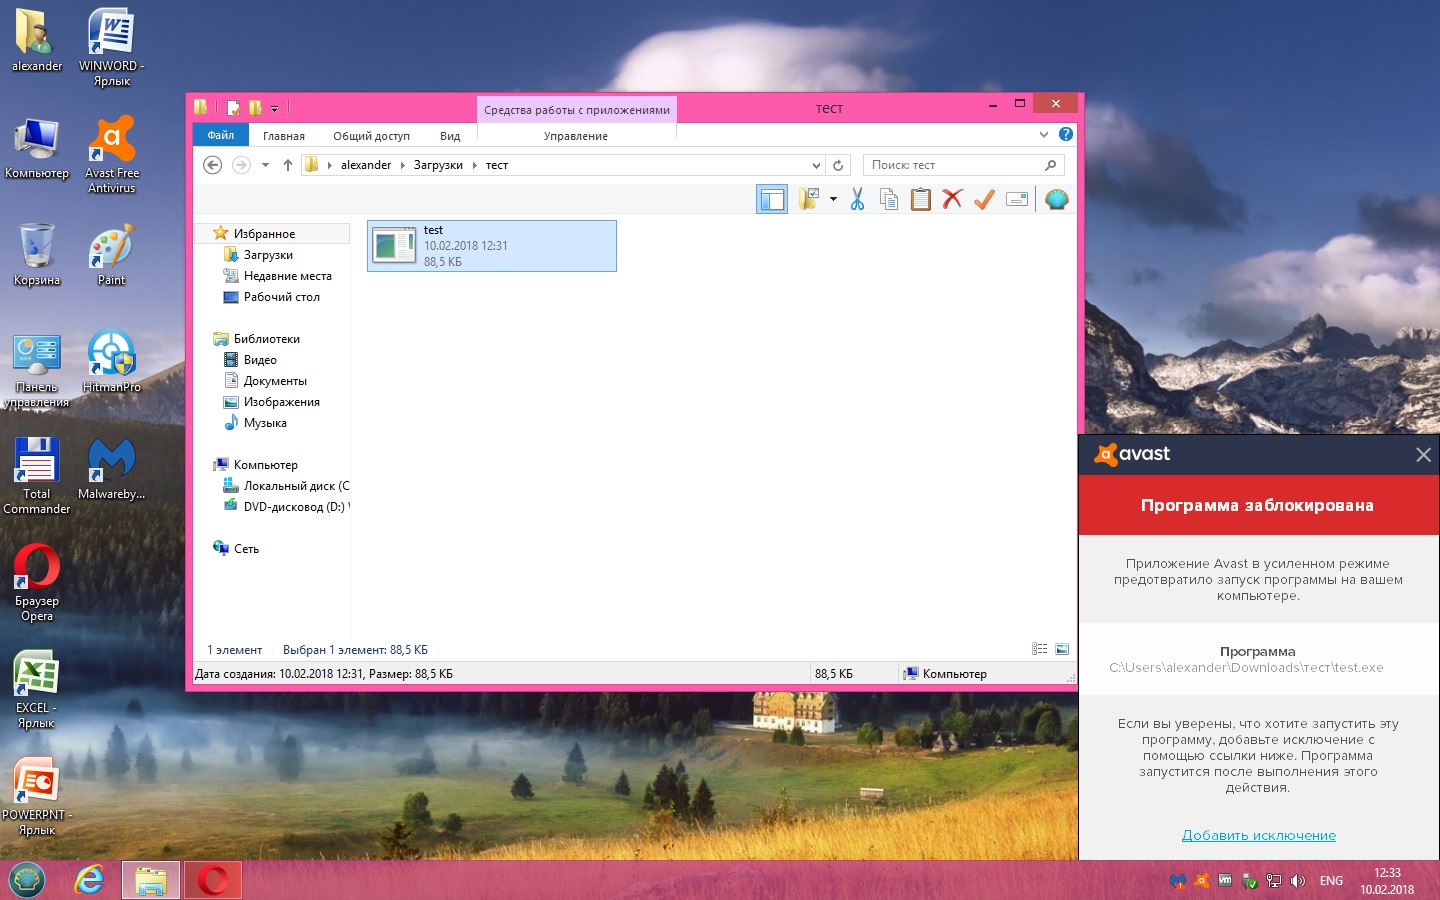Switch to large thumbnails view in status bar
The image size is (1440, 900).
click(x=1062, y=649)
